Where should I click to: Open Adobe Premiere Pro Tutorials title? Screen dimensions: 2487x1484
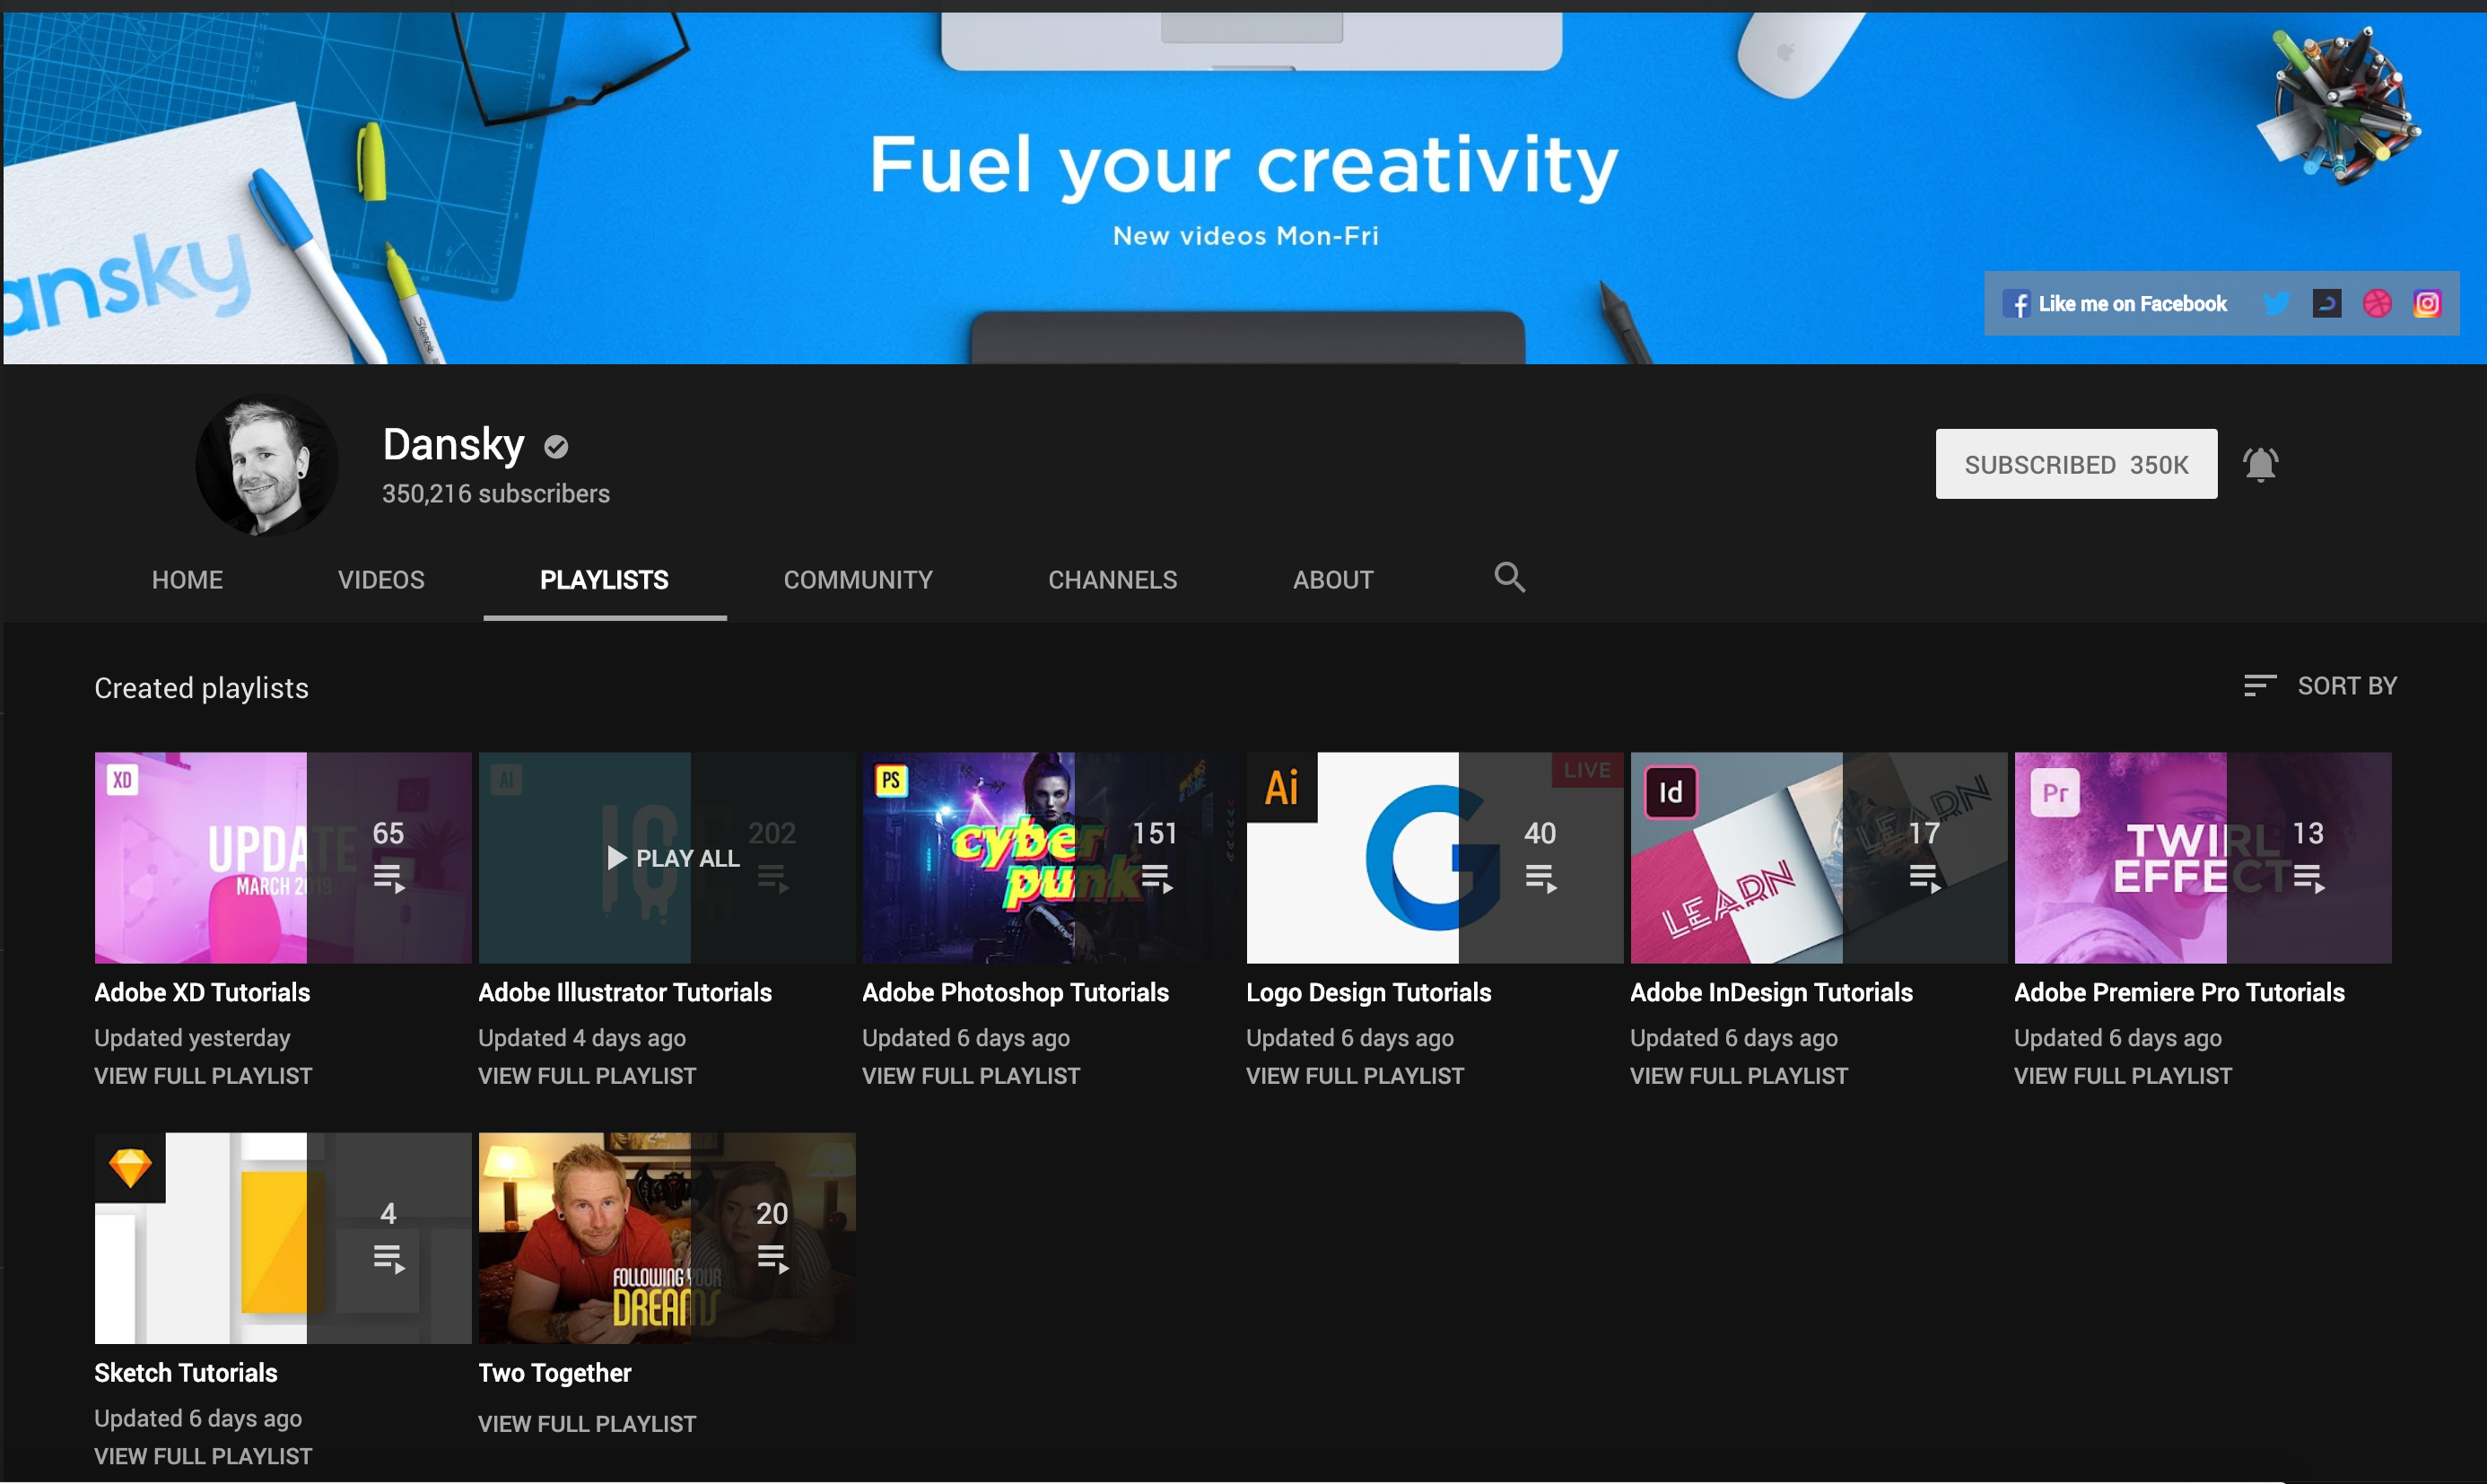pyautogui.click(x=2179, y=992)
